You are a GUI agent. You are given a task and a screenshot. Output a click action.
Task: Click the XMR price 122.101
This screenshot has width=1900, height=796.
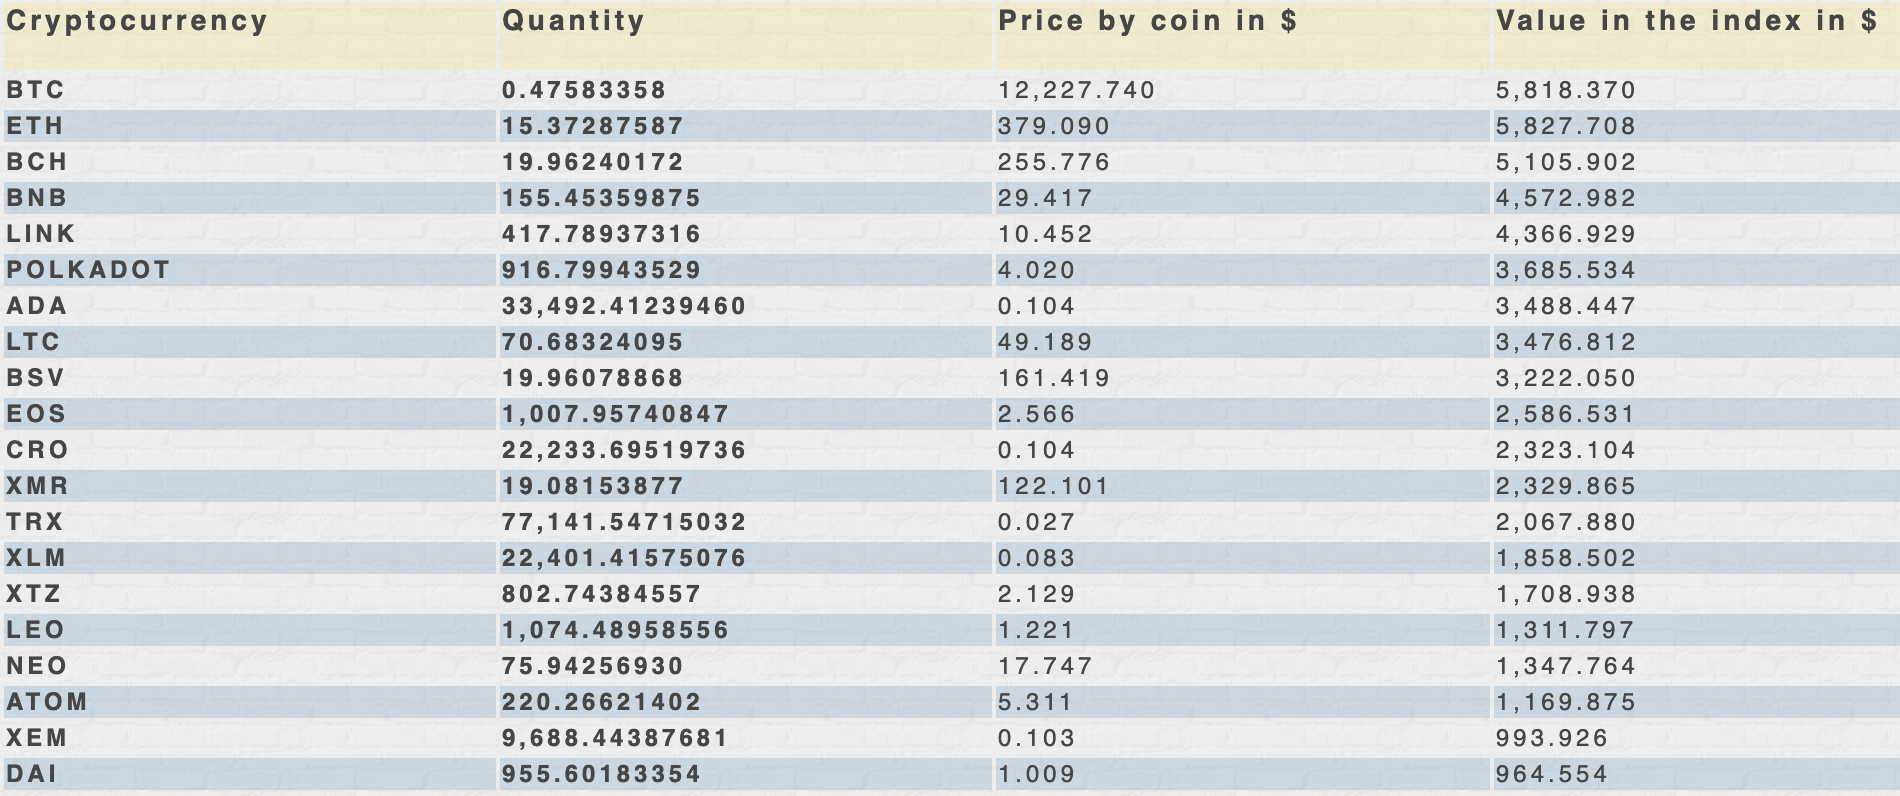[1054, 486]
